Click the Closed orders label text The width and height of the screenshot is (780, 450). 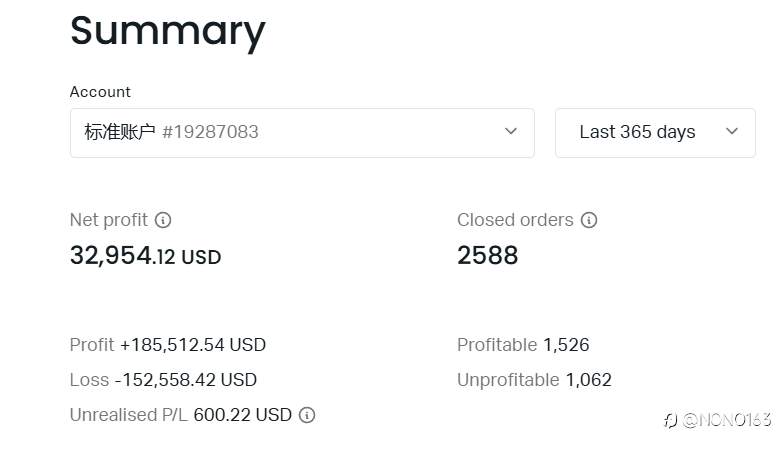515,220
